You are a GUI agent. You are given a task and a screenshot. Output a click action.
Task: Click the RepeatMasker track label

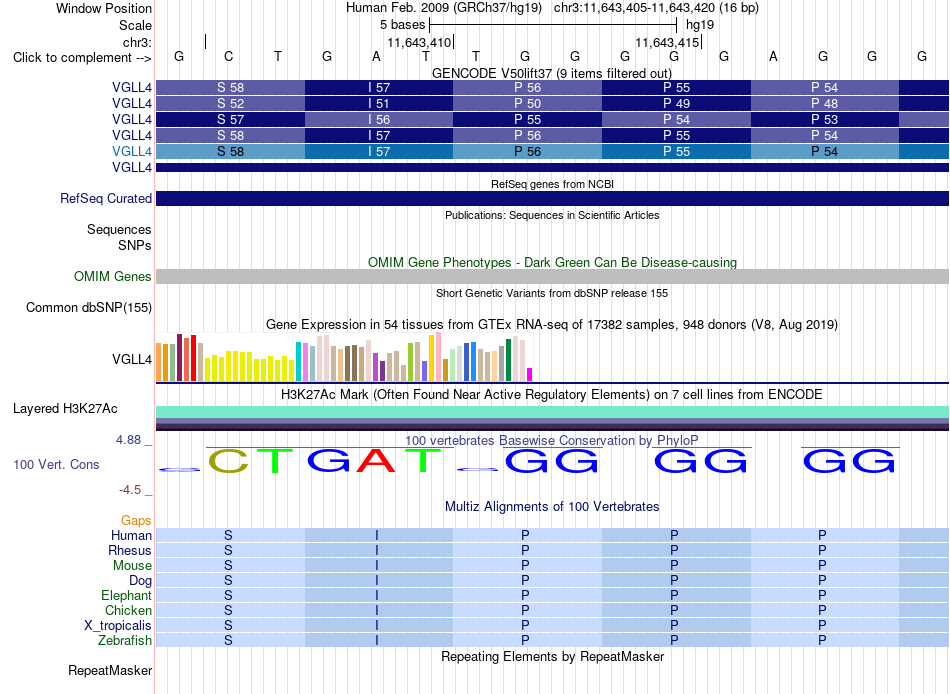[110, 670]
